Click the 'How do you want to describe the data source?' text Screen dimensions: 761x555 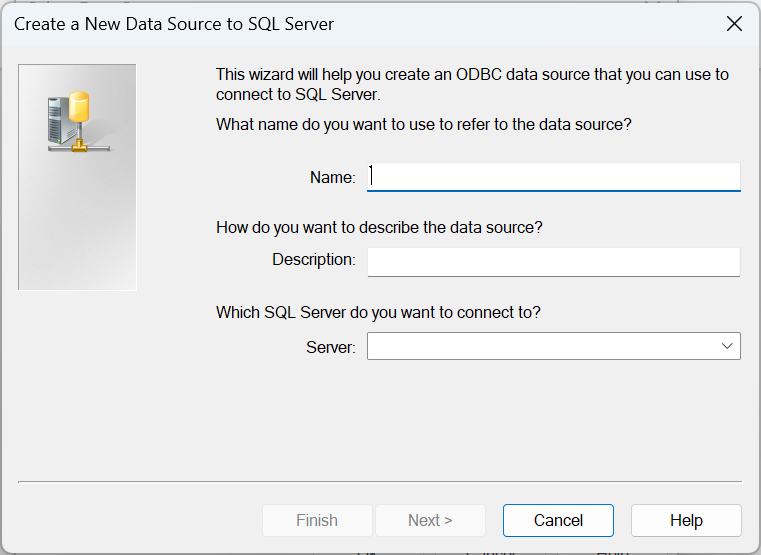pos(379,227)
